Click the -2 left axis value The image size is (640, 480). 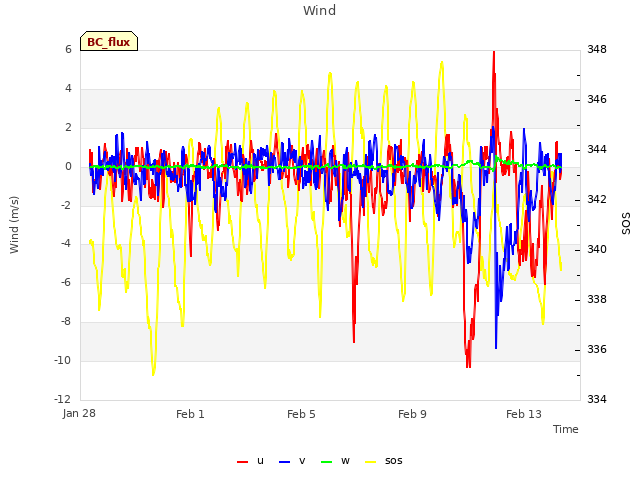click(65, 205)
